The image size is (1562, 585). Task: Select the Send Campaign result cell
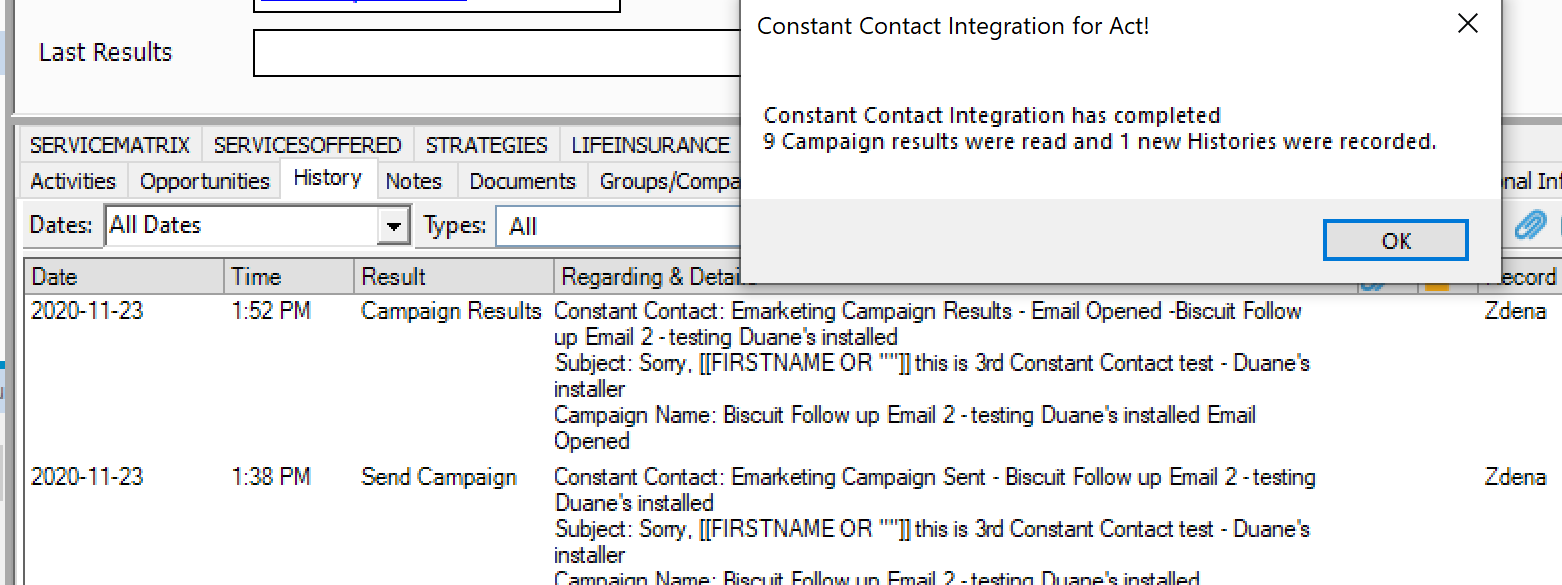click(439, 477)
